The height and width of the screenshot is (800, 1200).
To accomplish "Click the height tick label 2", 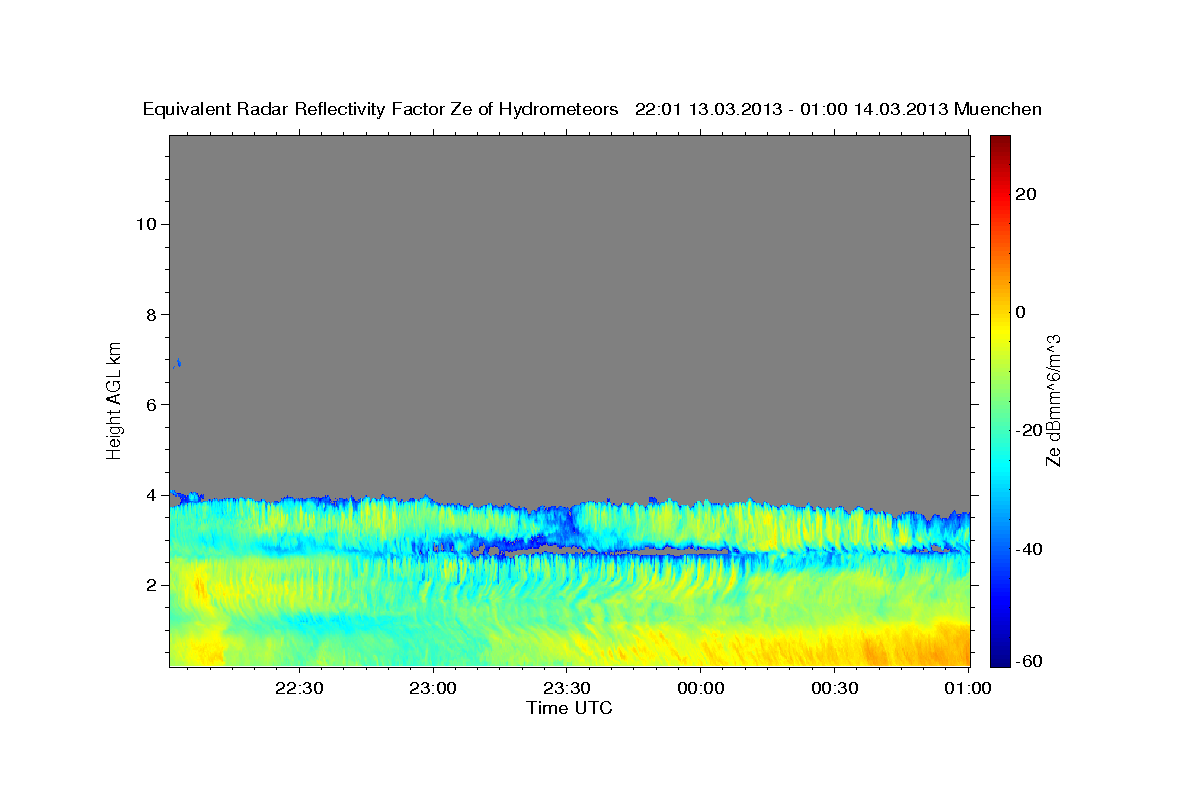I will click(151, 585).
